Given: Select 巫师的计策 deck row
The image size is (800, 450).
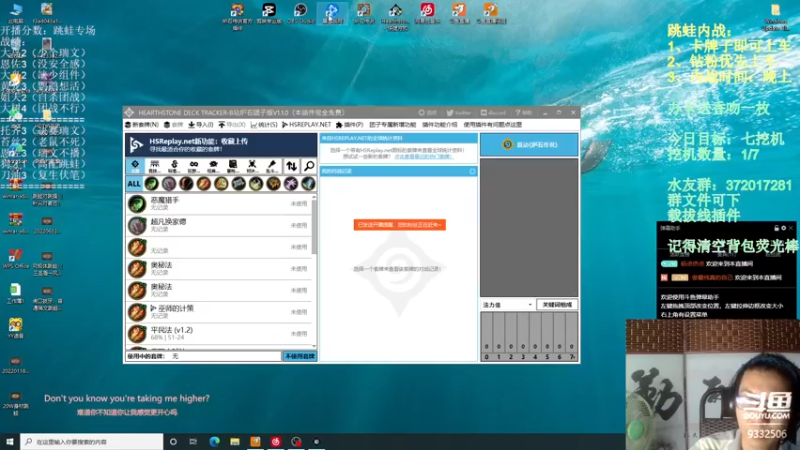Looking at the screenshot, I should (219, 312).
